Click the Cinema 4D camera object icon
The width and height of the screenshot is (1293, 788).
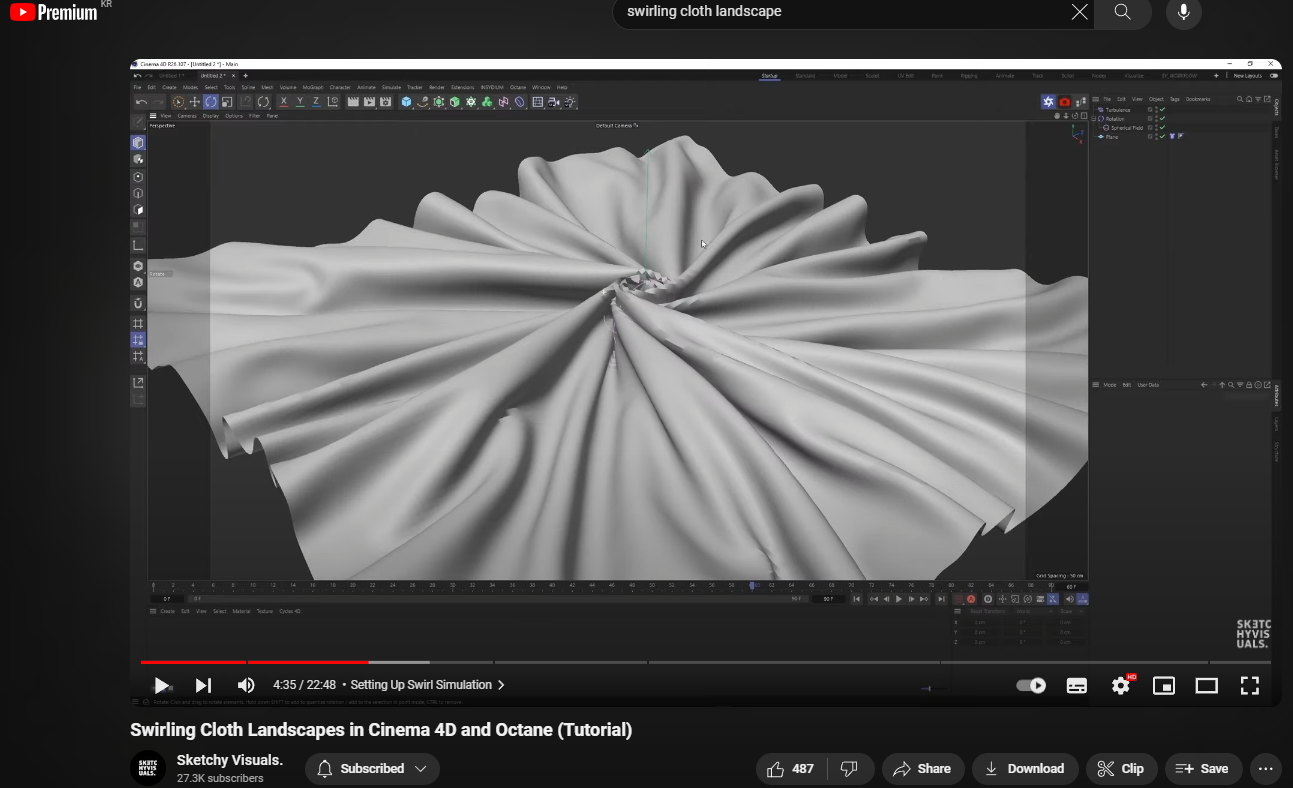point(553,102)
